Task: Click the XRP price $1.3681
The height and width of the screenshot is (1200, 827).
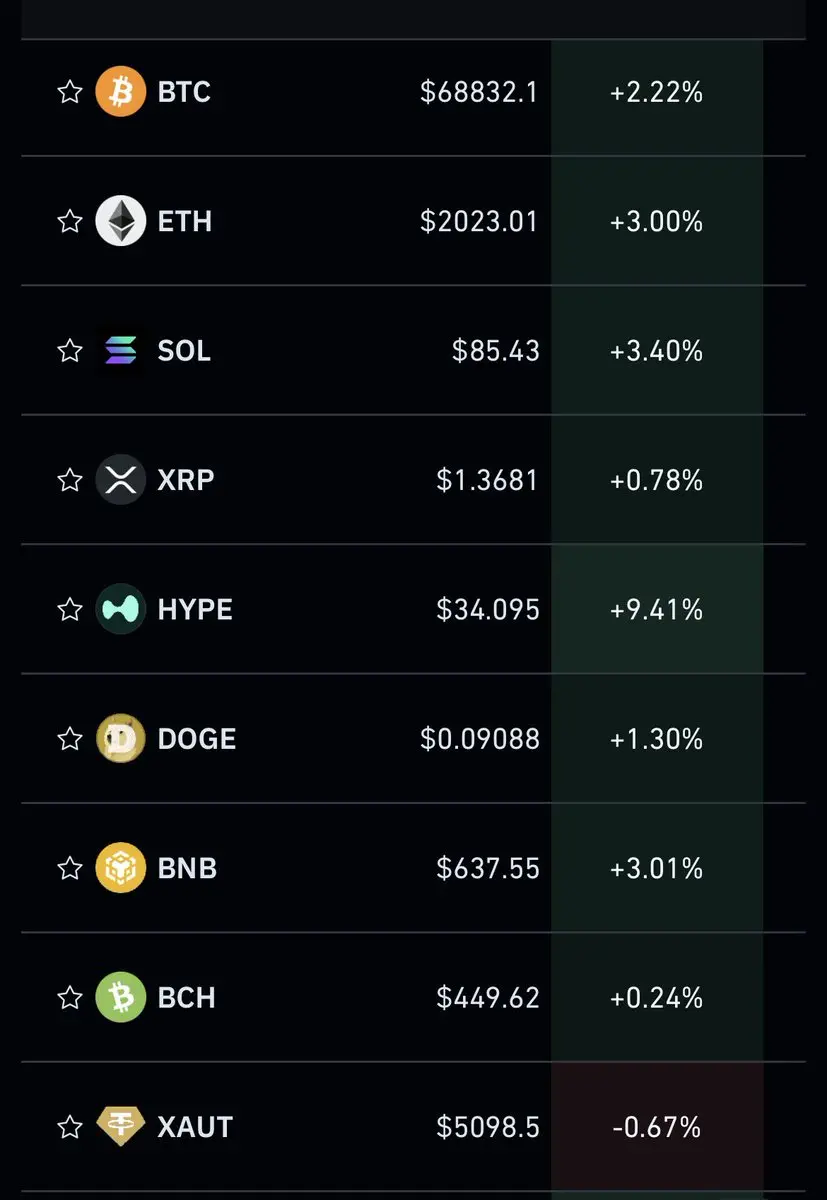Action: click(x=487, y=480)
